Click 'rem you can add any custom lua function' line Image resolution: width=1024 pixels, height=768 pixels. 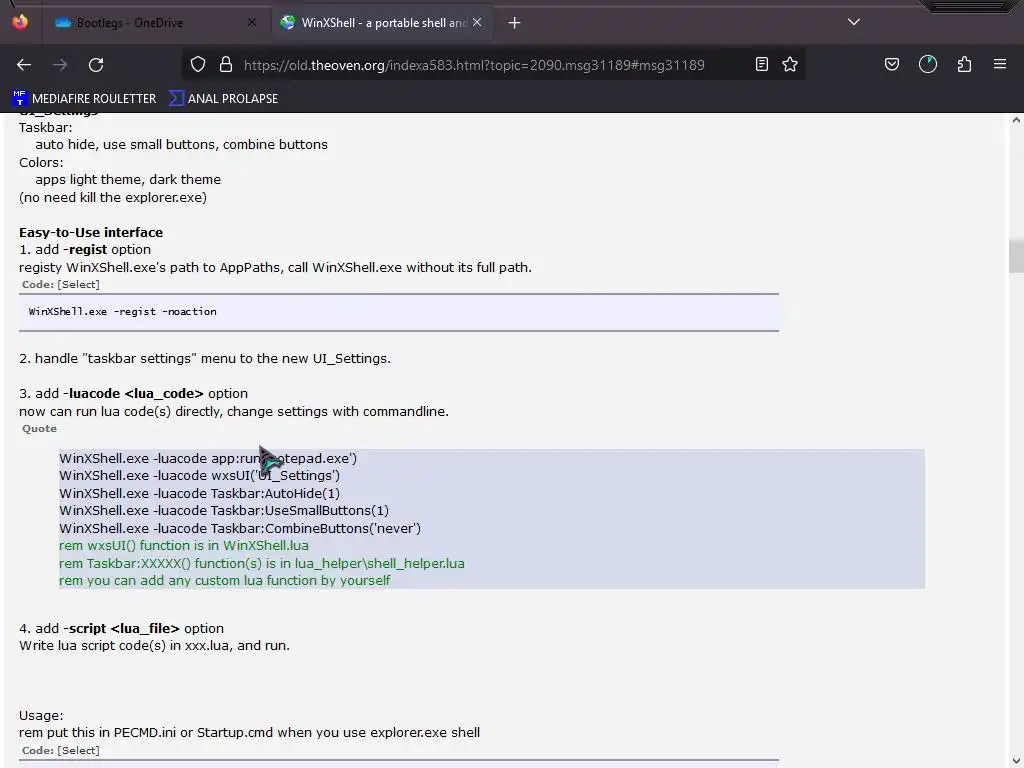(x=225, y=581)
